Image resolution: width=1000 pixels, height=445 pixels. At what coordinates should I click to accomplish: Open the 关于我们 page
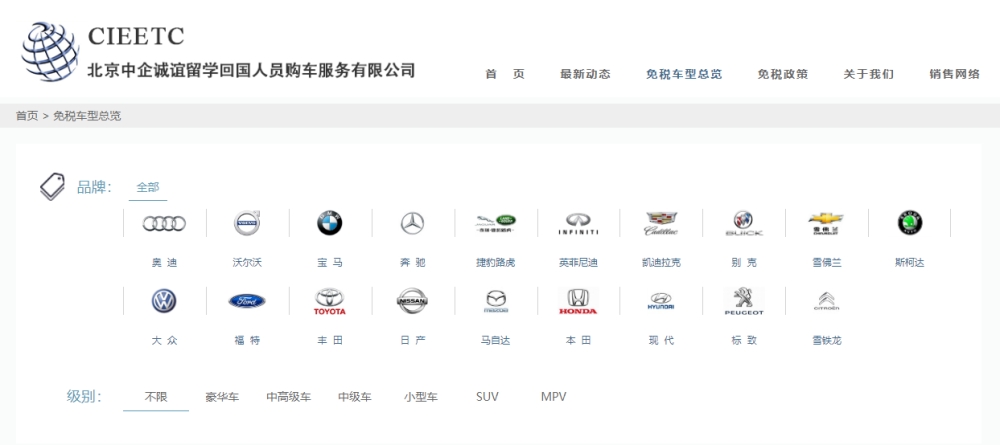coord(869,74)
